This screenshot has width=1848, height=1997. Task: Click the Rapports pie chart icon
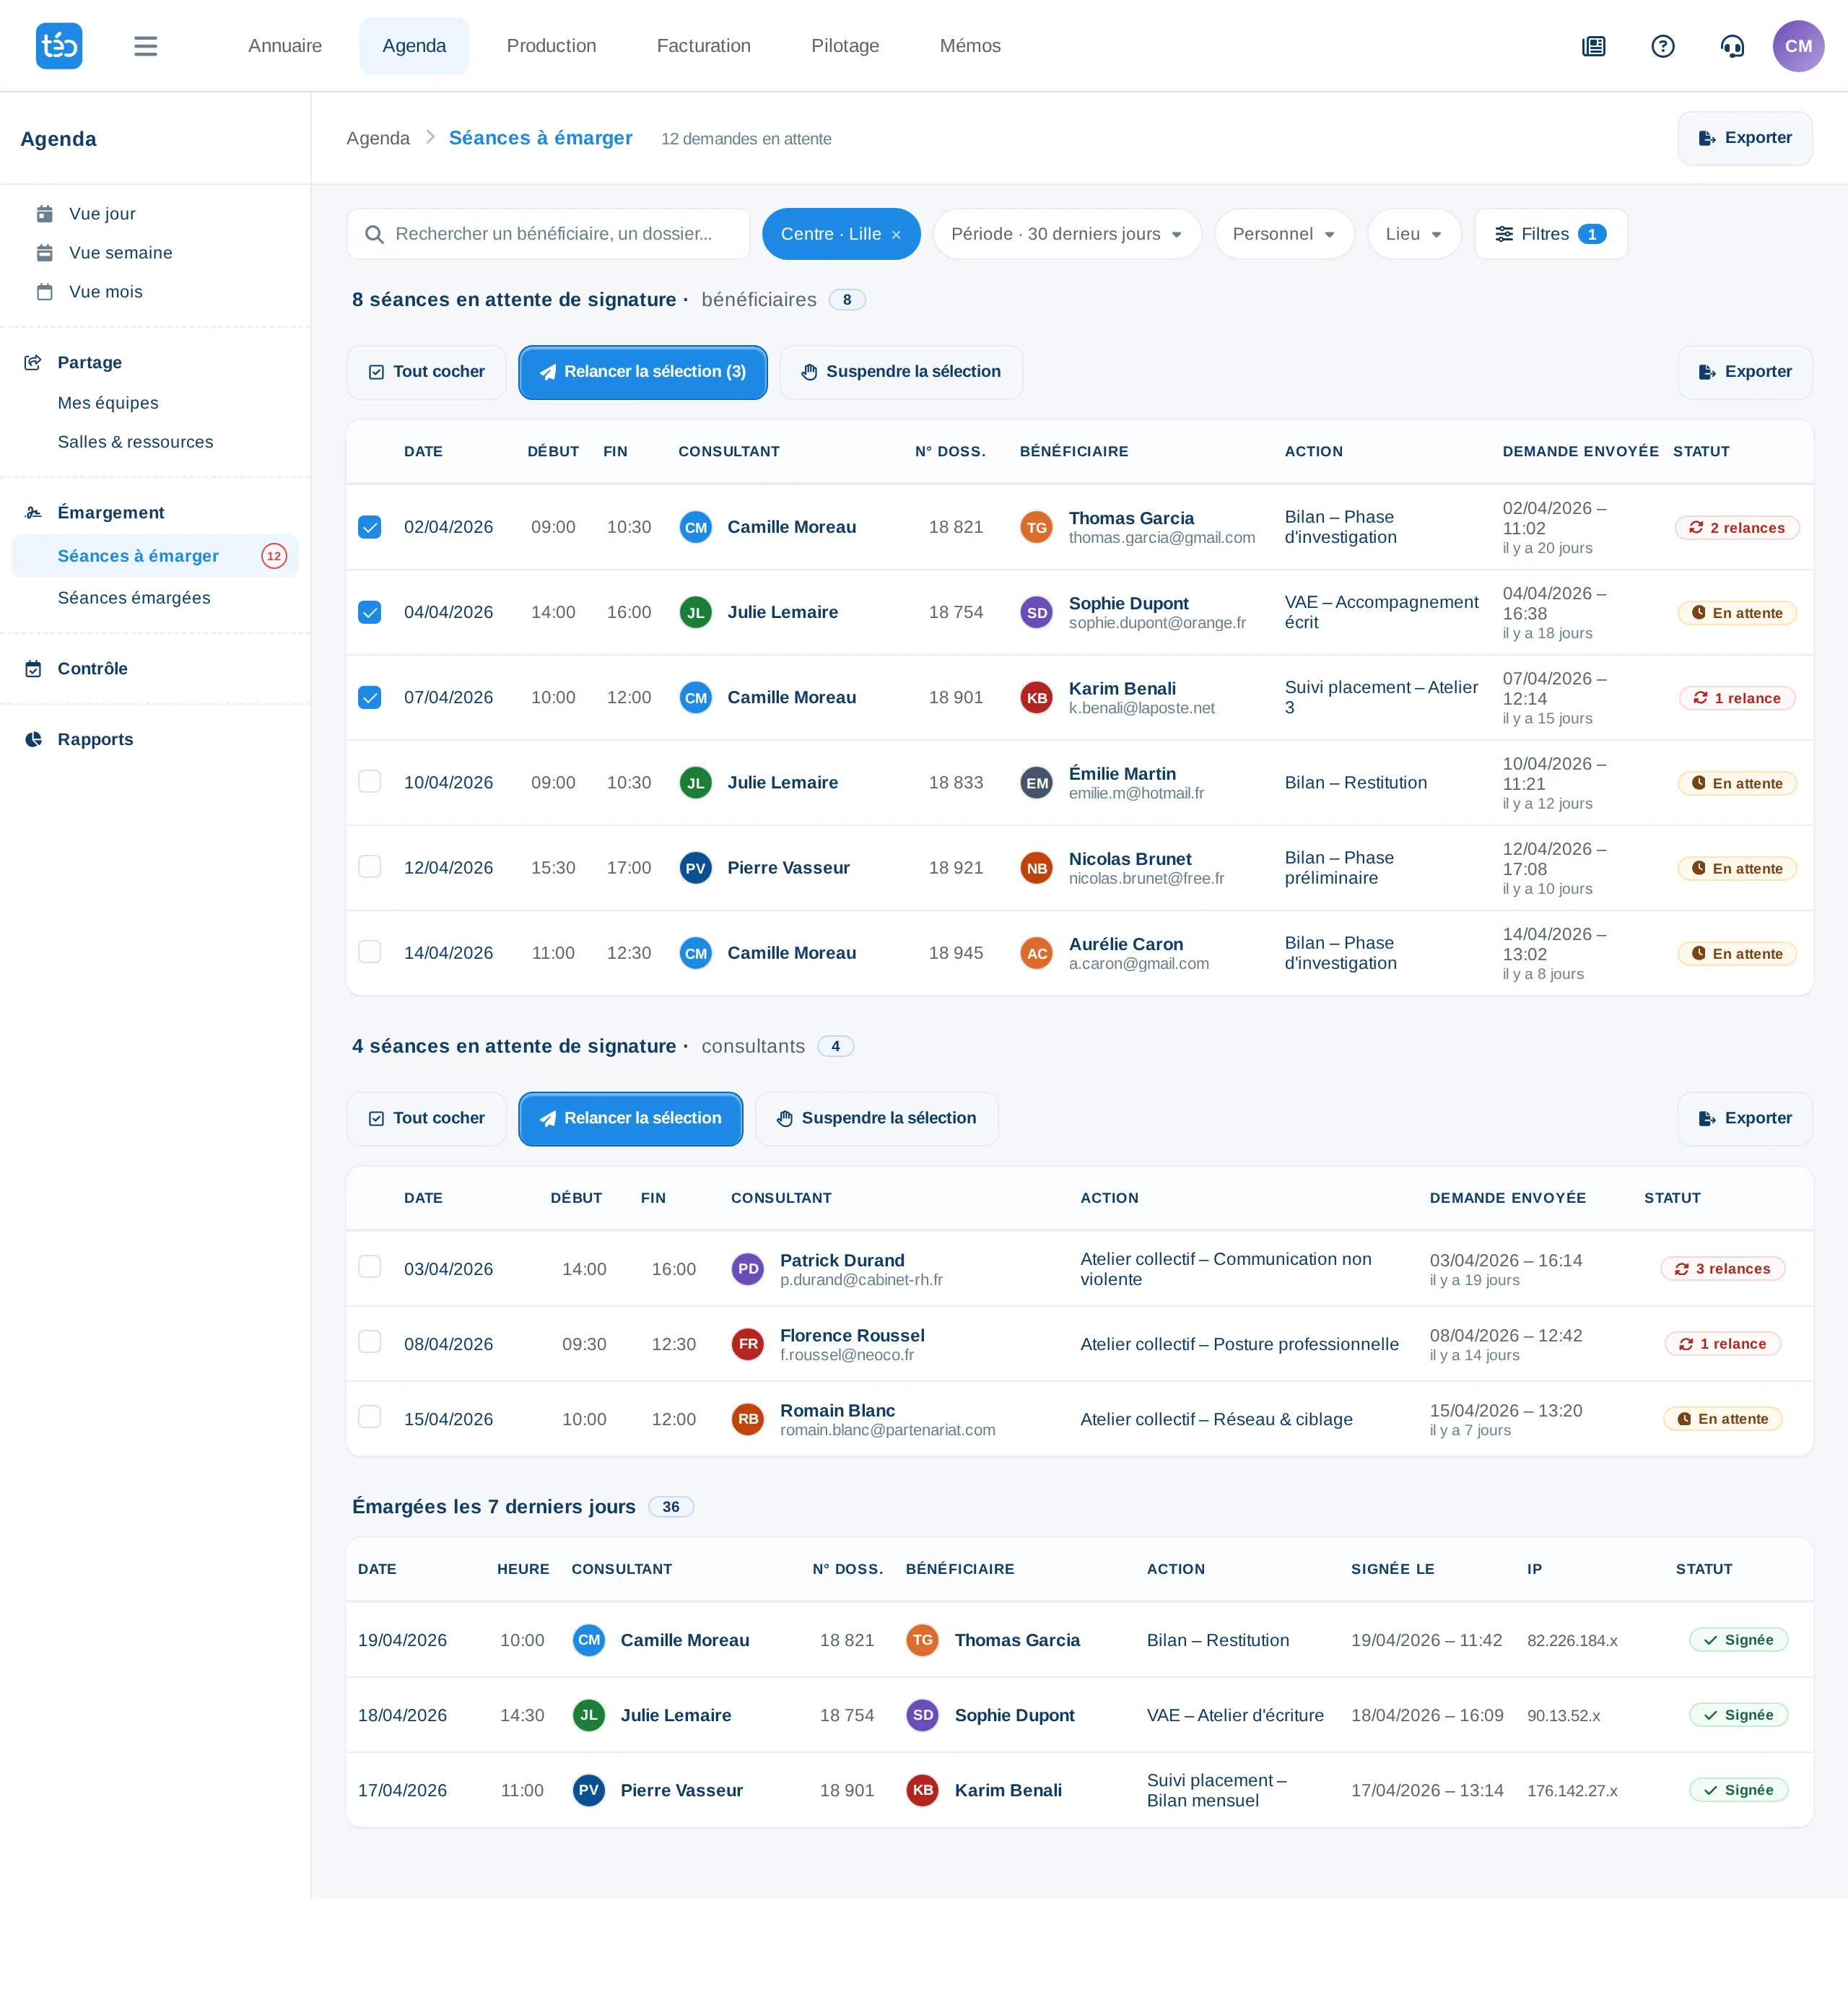point(33,740)
